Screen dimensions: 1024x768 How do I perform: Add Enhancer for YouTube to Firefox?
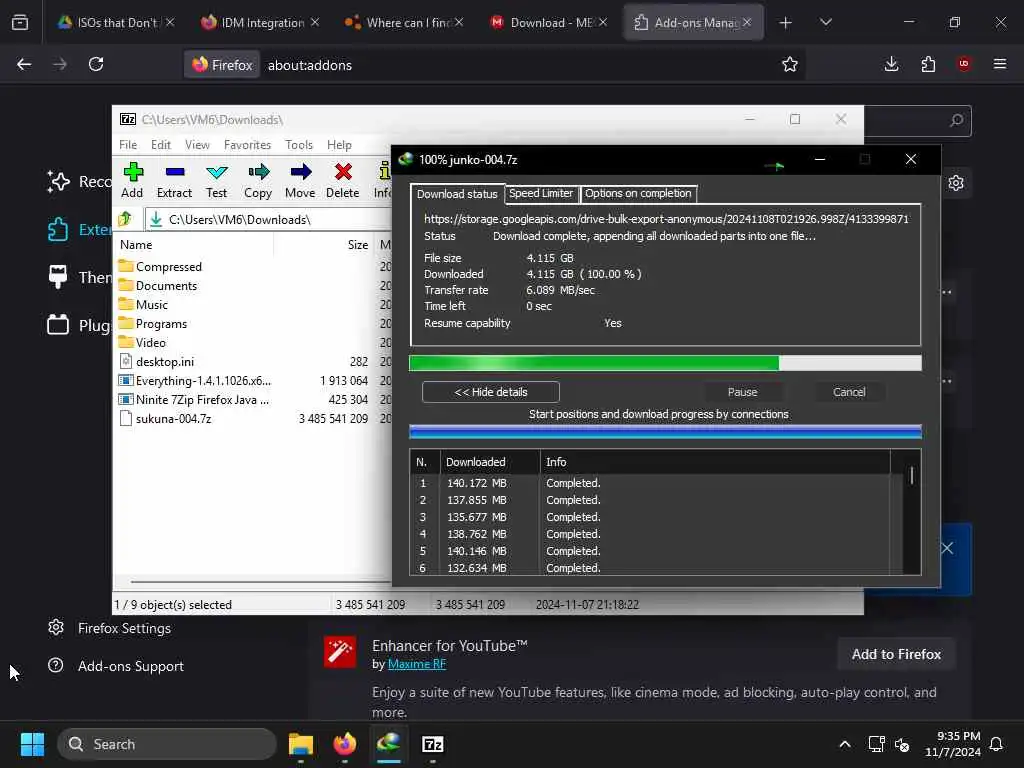click(896, 654)
